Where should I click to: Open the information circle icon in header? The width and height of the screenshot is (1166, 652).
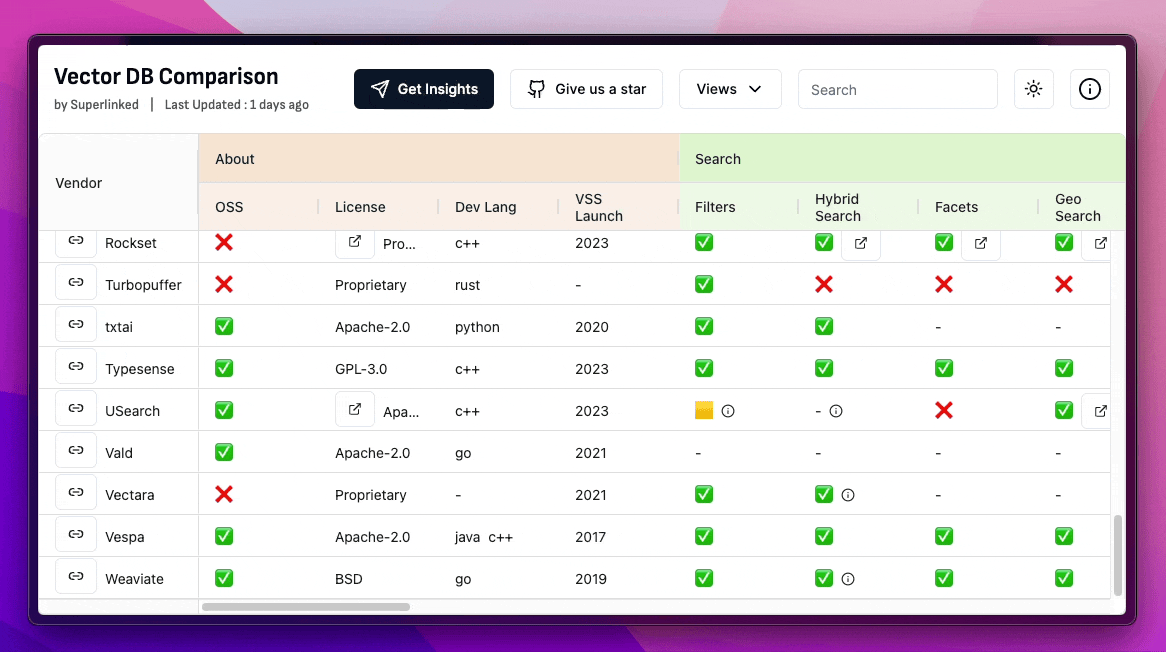[x=1089, y=89]
